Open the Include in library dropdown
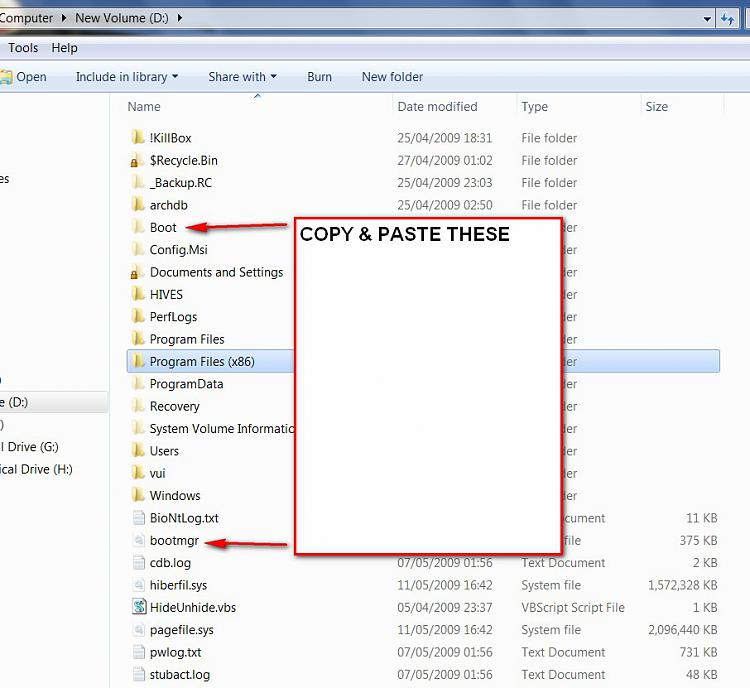This screenshot has width=750, height=688. pos(127,77)
